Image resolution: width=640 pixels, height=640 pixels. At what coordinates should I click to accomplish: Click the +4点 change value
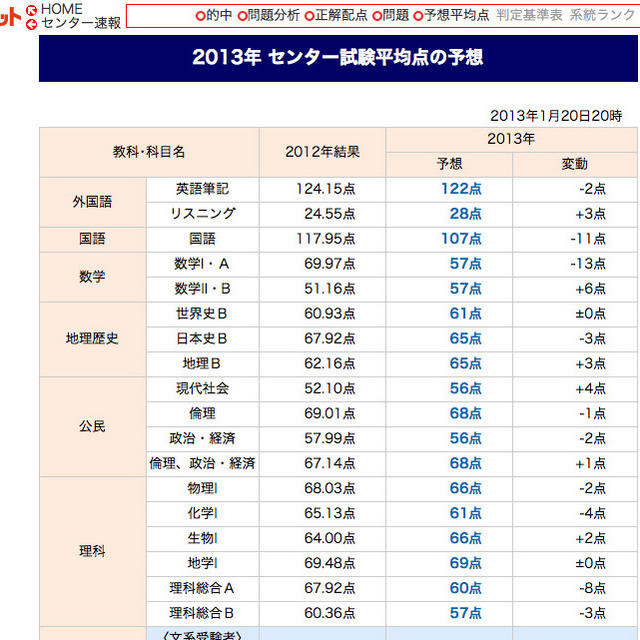tap(591, 389)
